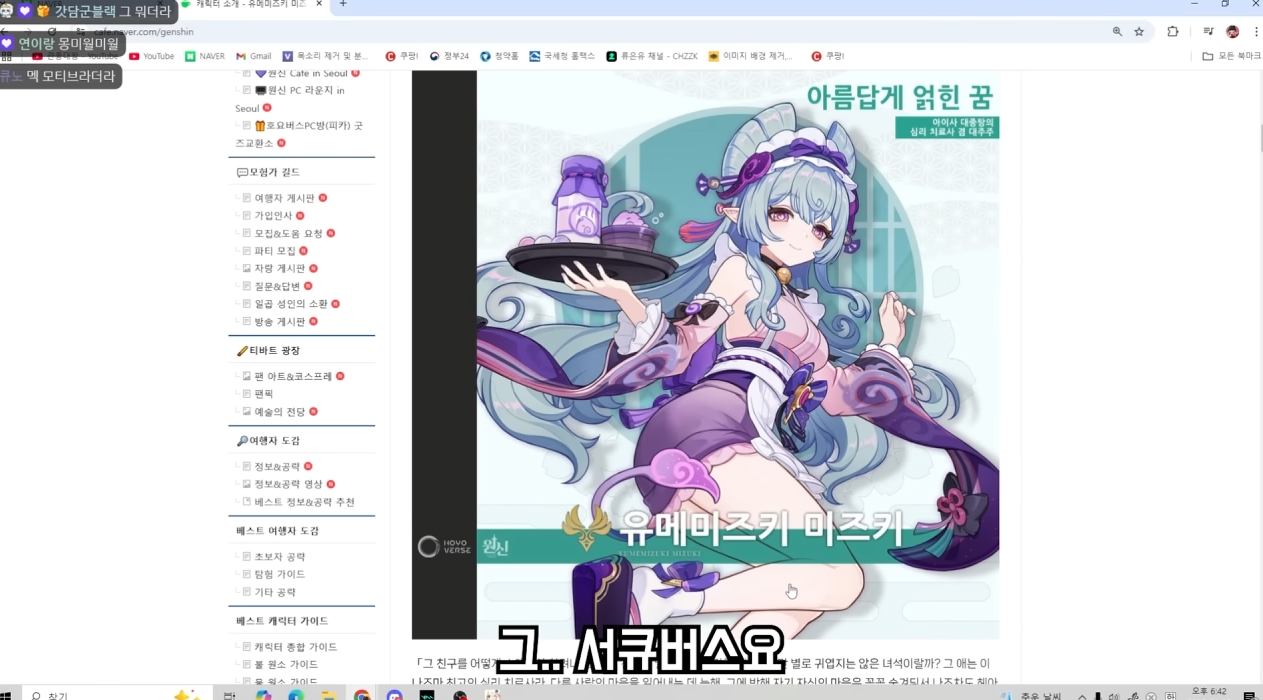Click the zoom magnifier icon in address bar
The height and width of the screenshot is (700, 1263).
pos(1117,32)
